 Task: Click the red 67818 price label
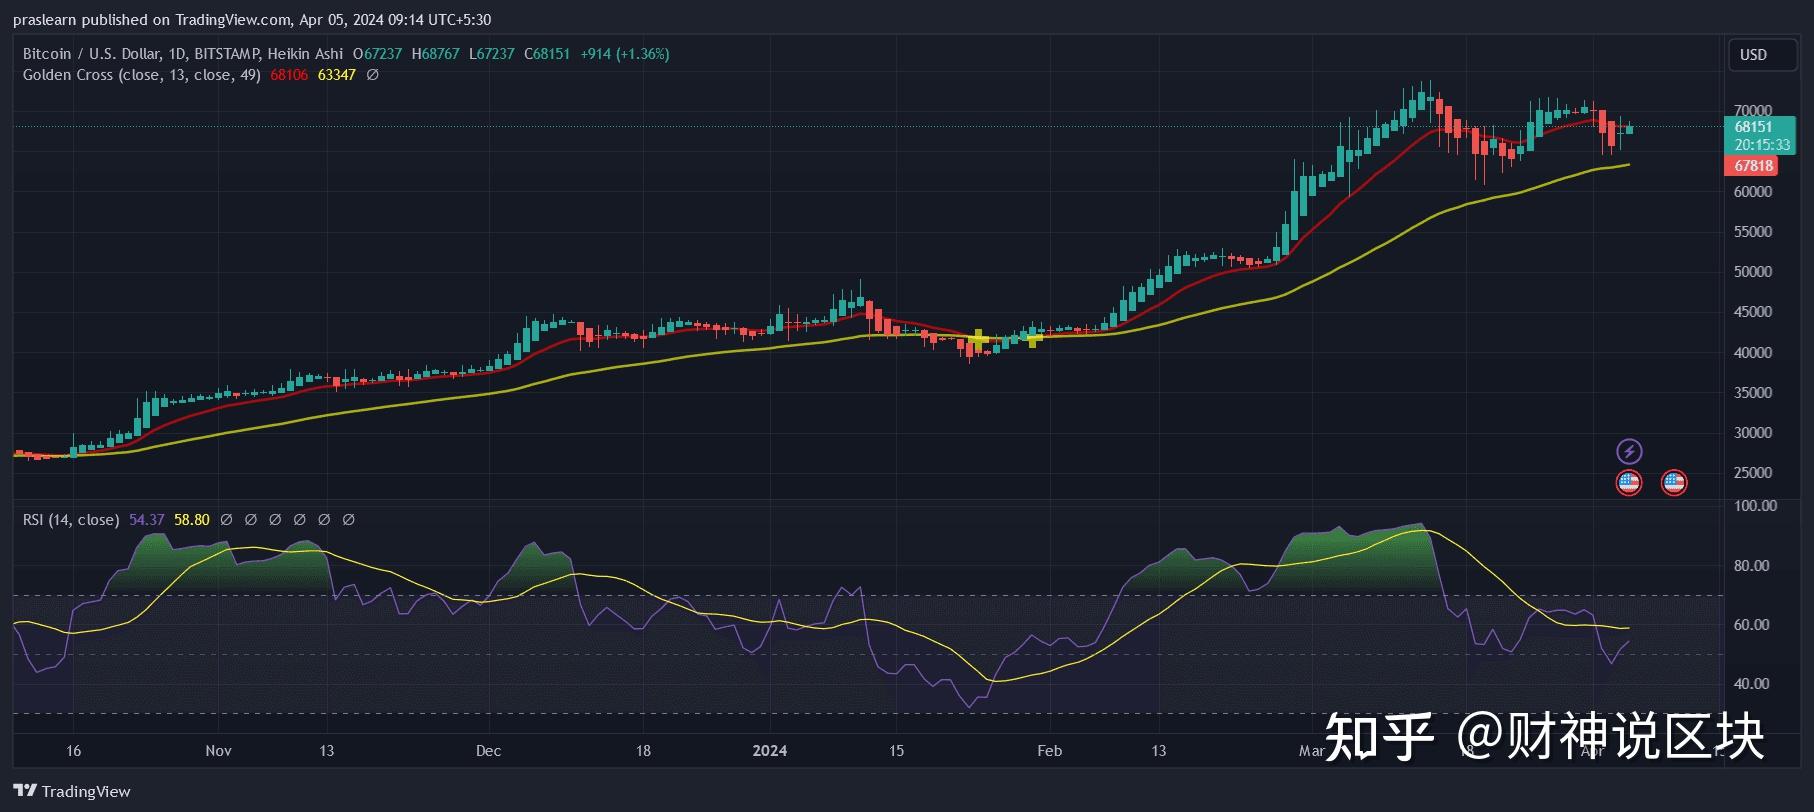pos(1753,166)
